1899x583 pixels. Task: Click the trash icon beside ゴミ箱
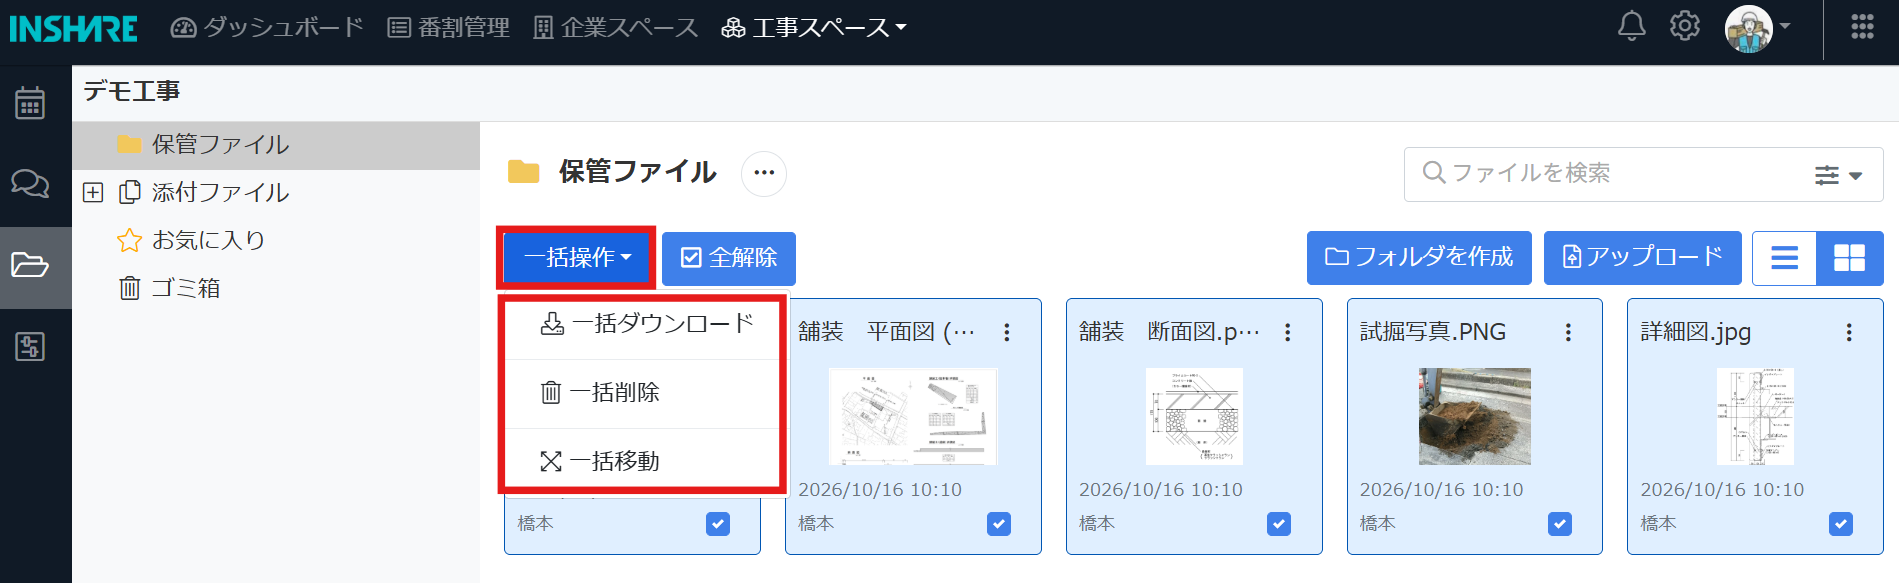coord(130,289)
